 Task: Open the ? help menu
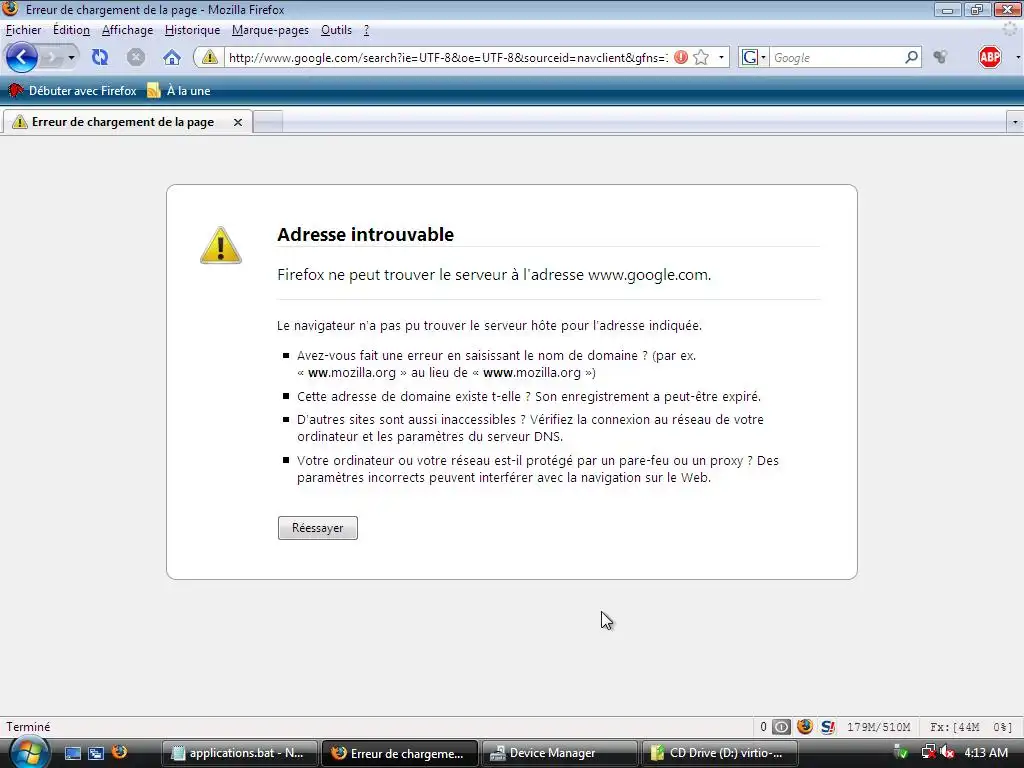coord(366,30)
